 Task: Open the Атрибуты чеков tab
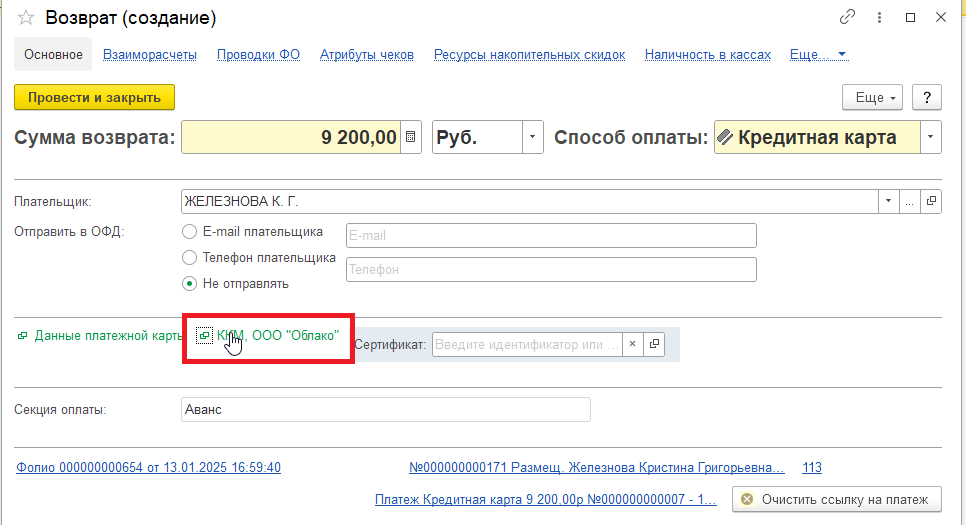click(366, 55)
